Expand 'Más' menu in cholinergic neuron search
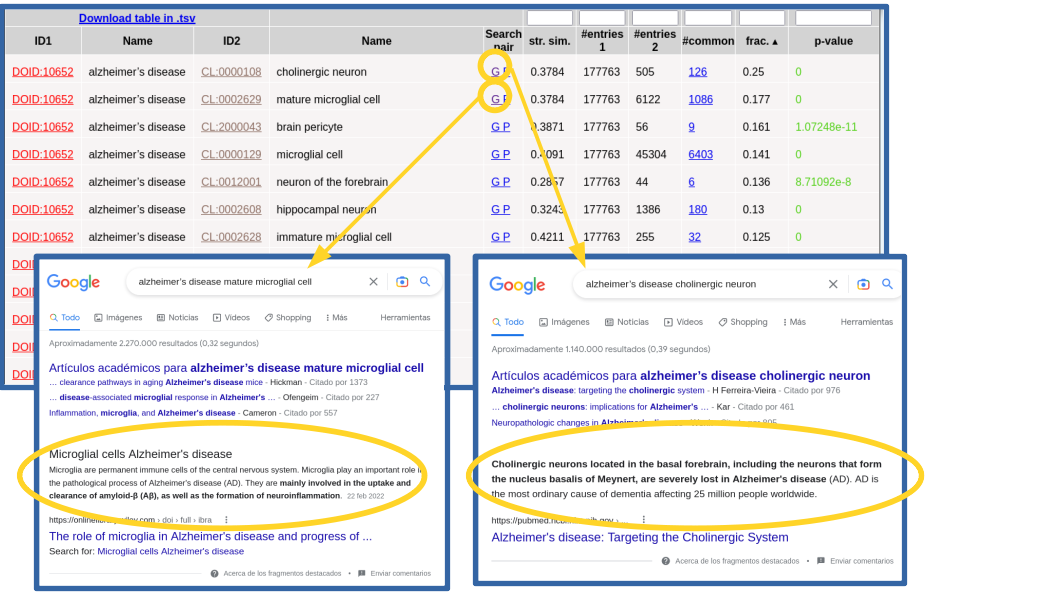The image size is (1058, 595). point(793,322)
